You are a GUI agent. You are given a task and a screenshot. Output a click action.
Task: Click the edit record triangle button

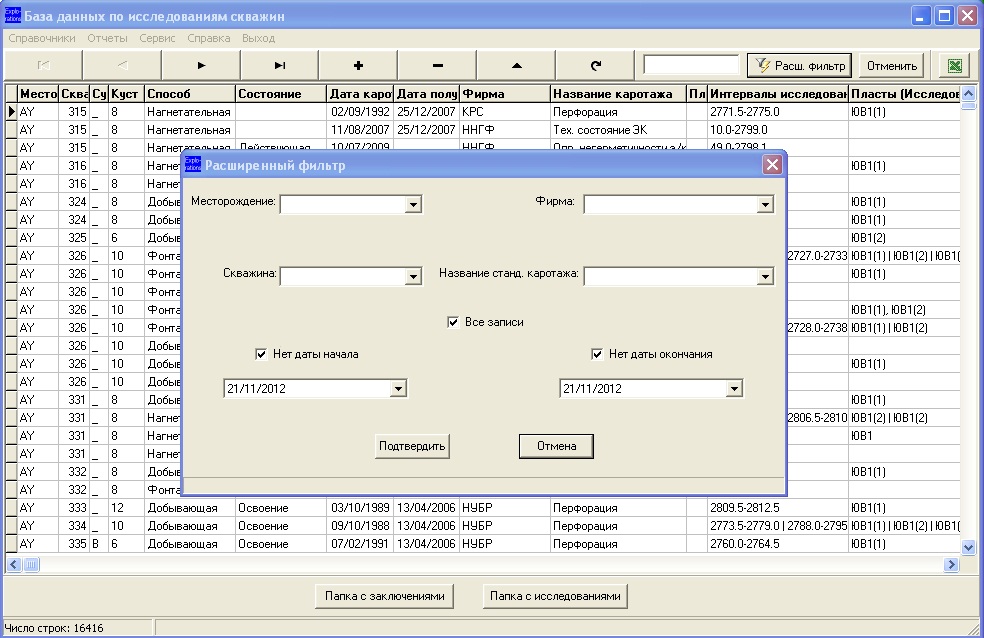coord(516,65)
